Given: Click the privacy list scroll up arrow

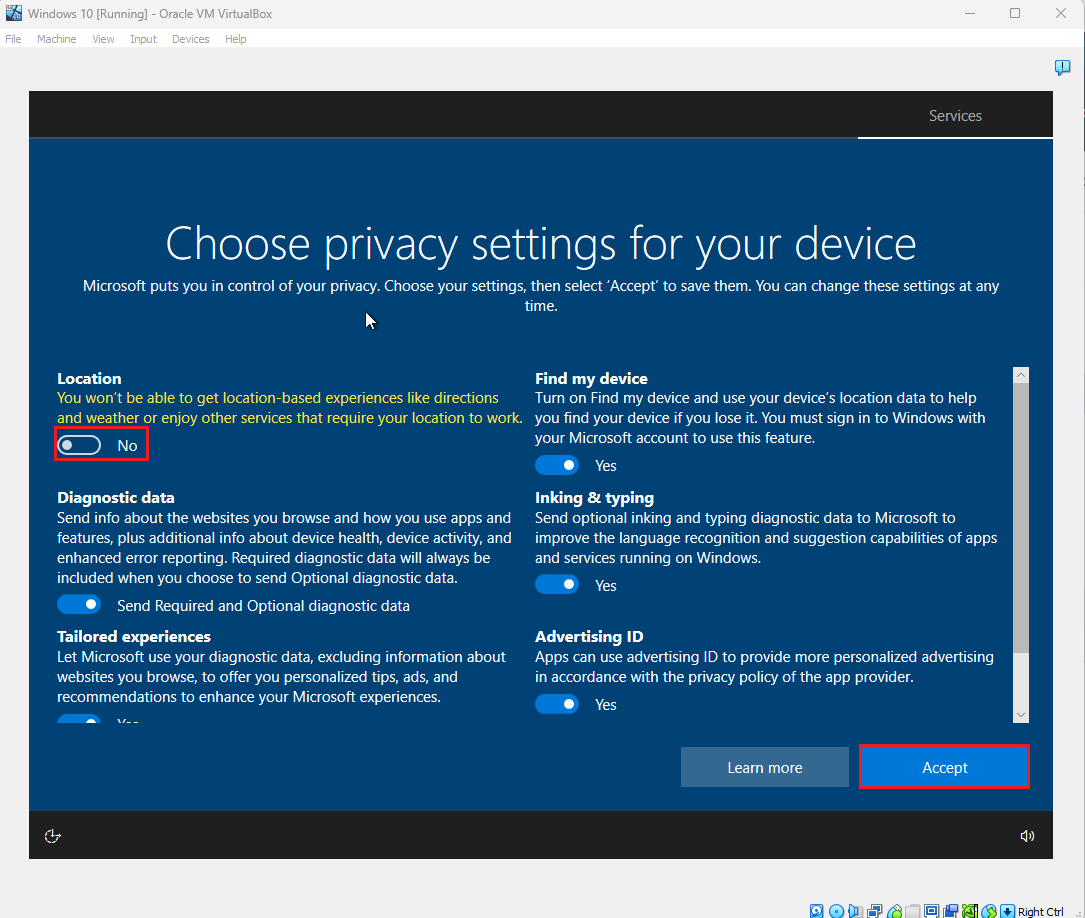Looking at the screenshot, I should pyautogui.click(x=1021, y=375).
